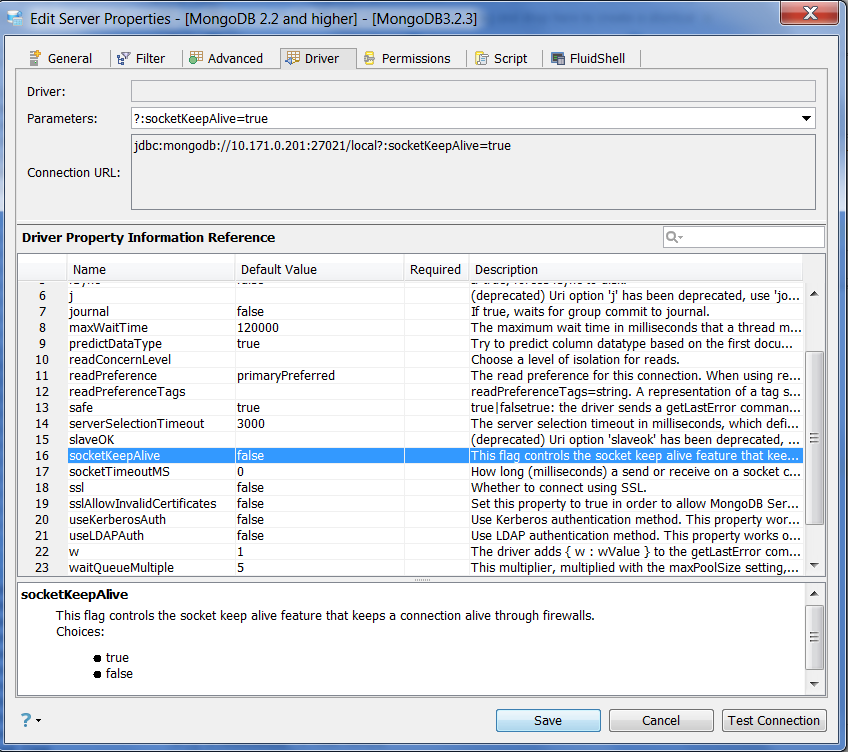This screenshot has height=752, width=848.
Task: Click the row for property 'w'
Action: click(411, 551)
